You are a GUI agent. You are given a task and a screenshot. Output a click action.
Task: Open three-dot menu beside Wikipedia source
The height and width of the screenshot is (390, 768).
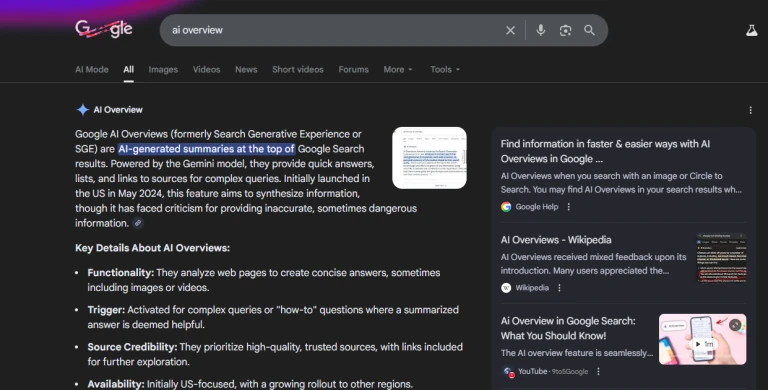tap(559, 288)
